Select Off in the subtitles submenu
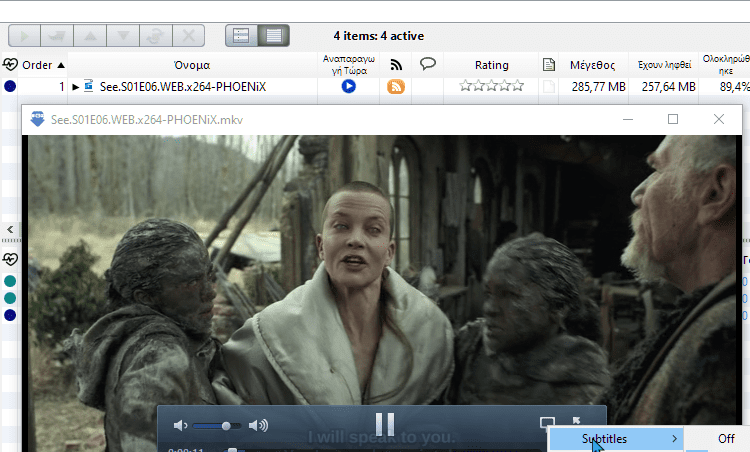The height and width of the screenshot is (452, 750). point(726,439)
